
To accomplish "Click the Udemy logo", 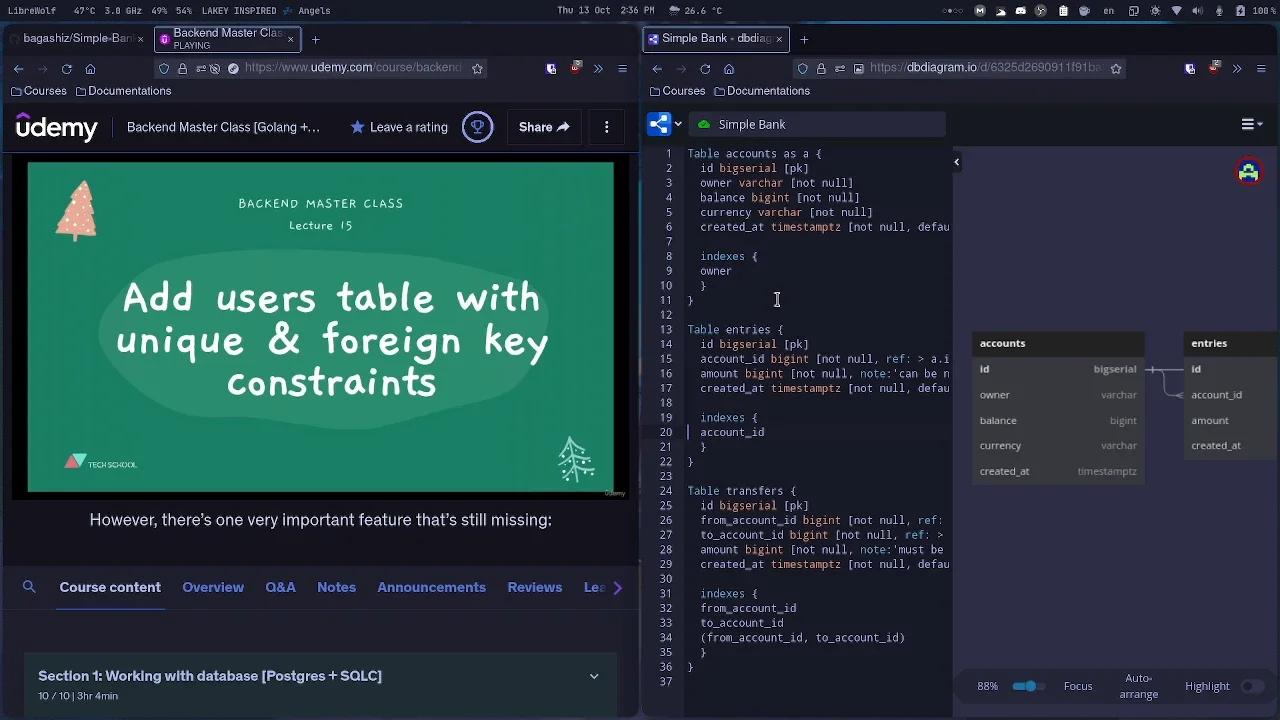I will click(56, 127).
